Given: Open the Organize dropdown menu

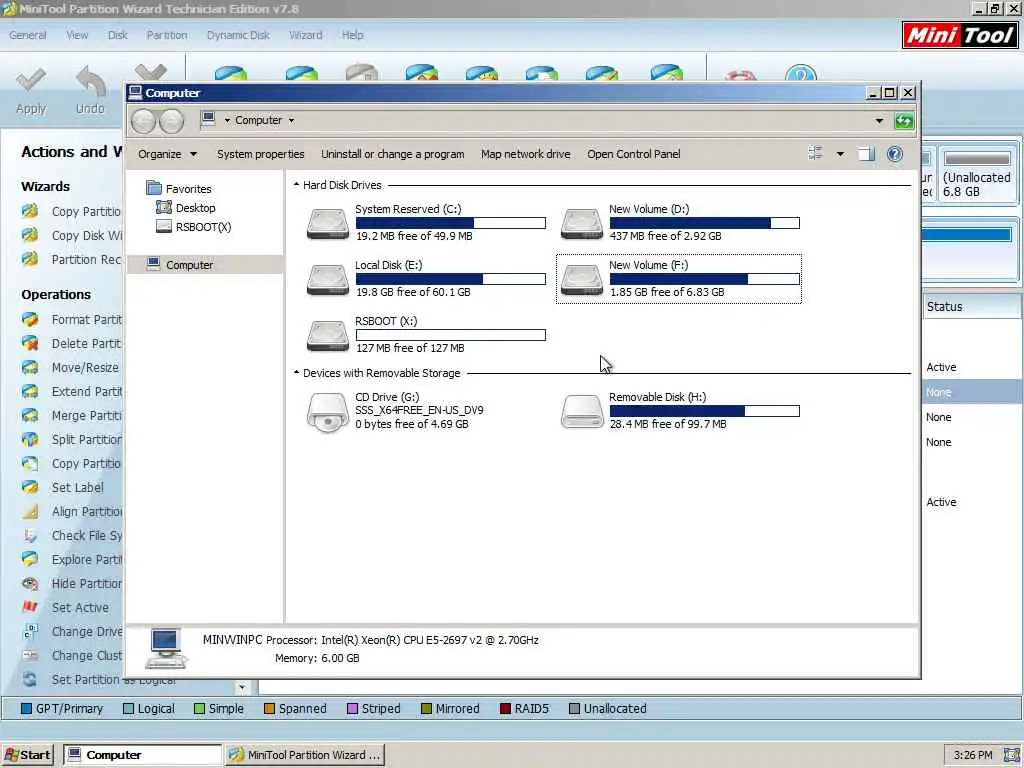Looking at the screenshot, I should click(167, 154).
